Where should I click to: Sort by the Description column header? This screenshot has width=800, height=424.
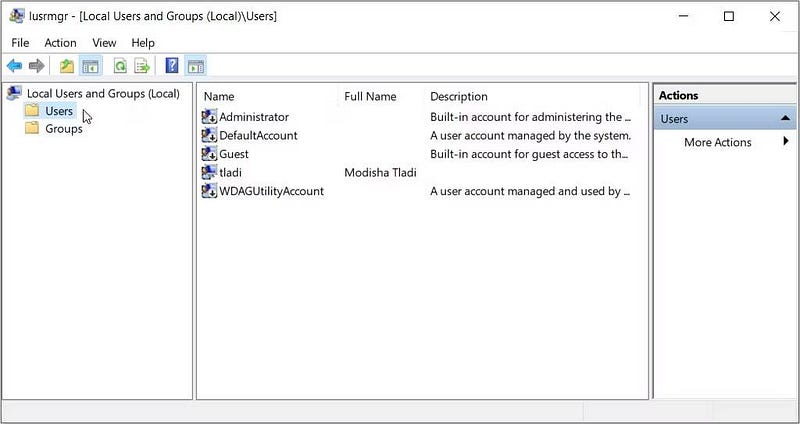(x=459, y=96)
